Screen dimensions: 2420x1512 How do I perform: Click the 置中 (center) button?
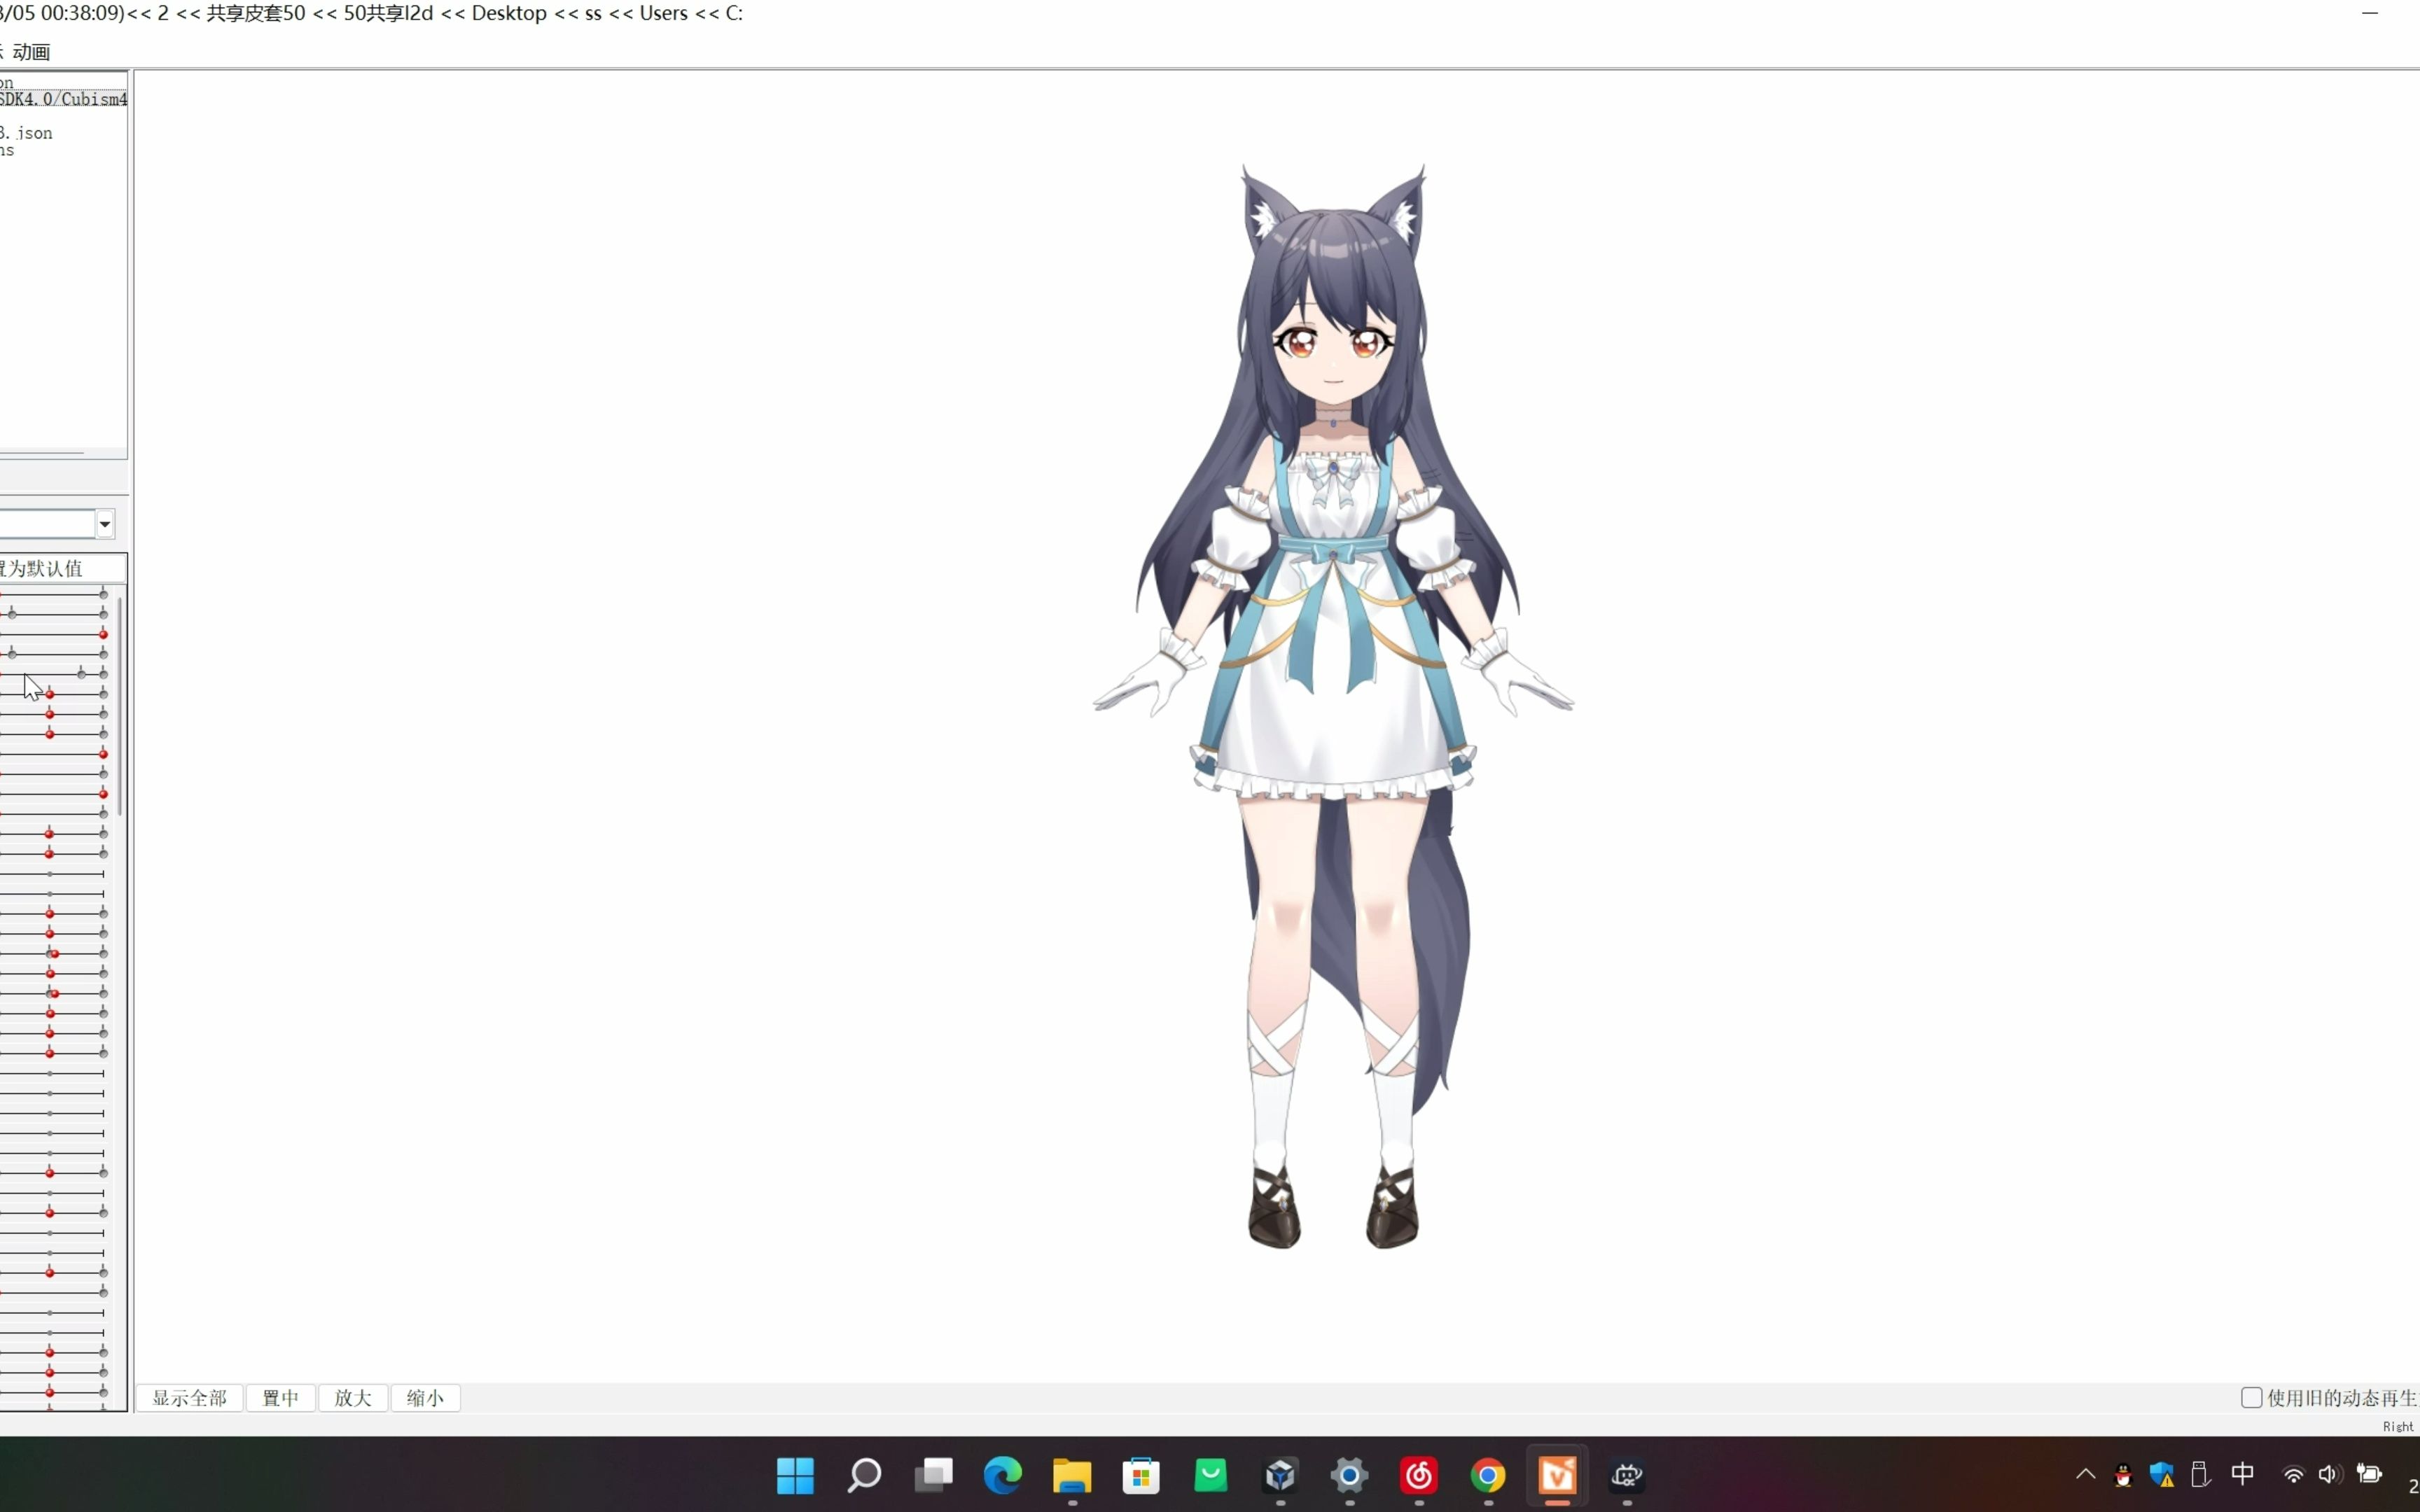(280, 1397)
